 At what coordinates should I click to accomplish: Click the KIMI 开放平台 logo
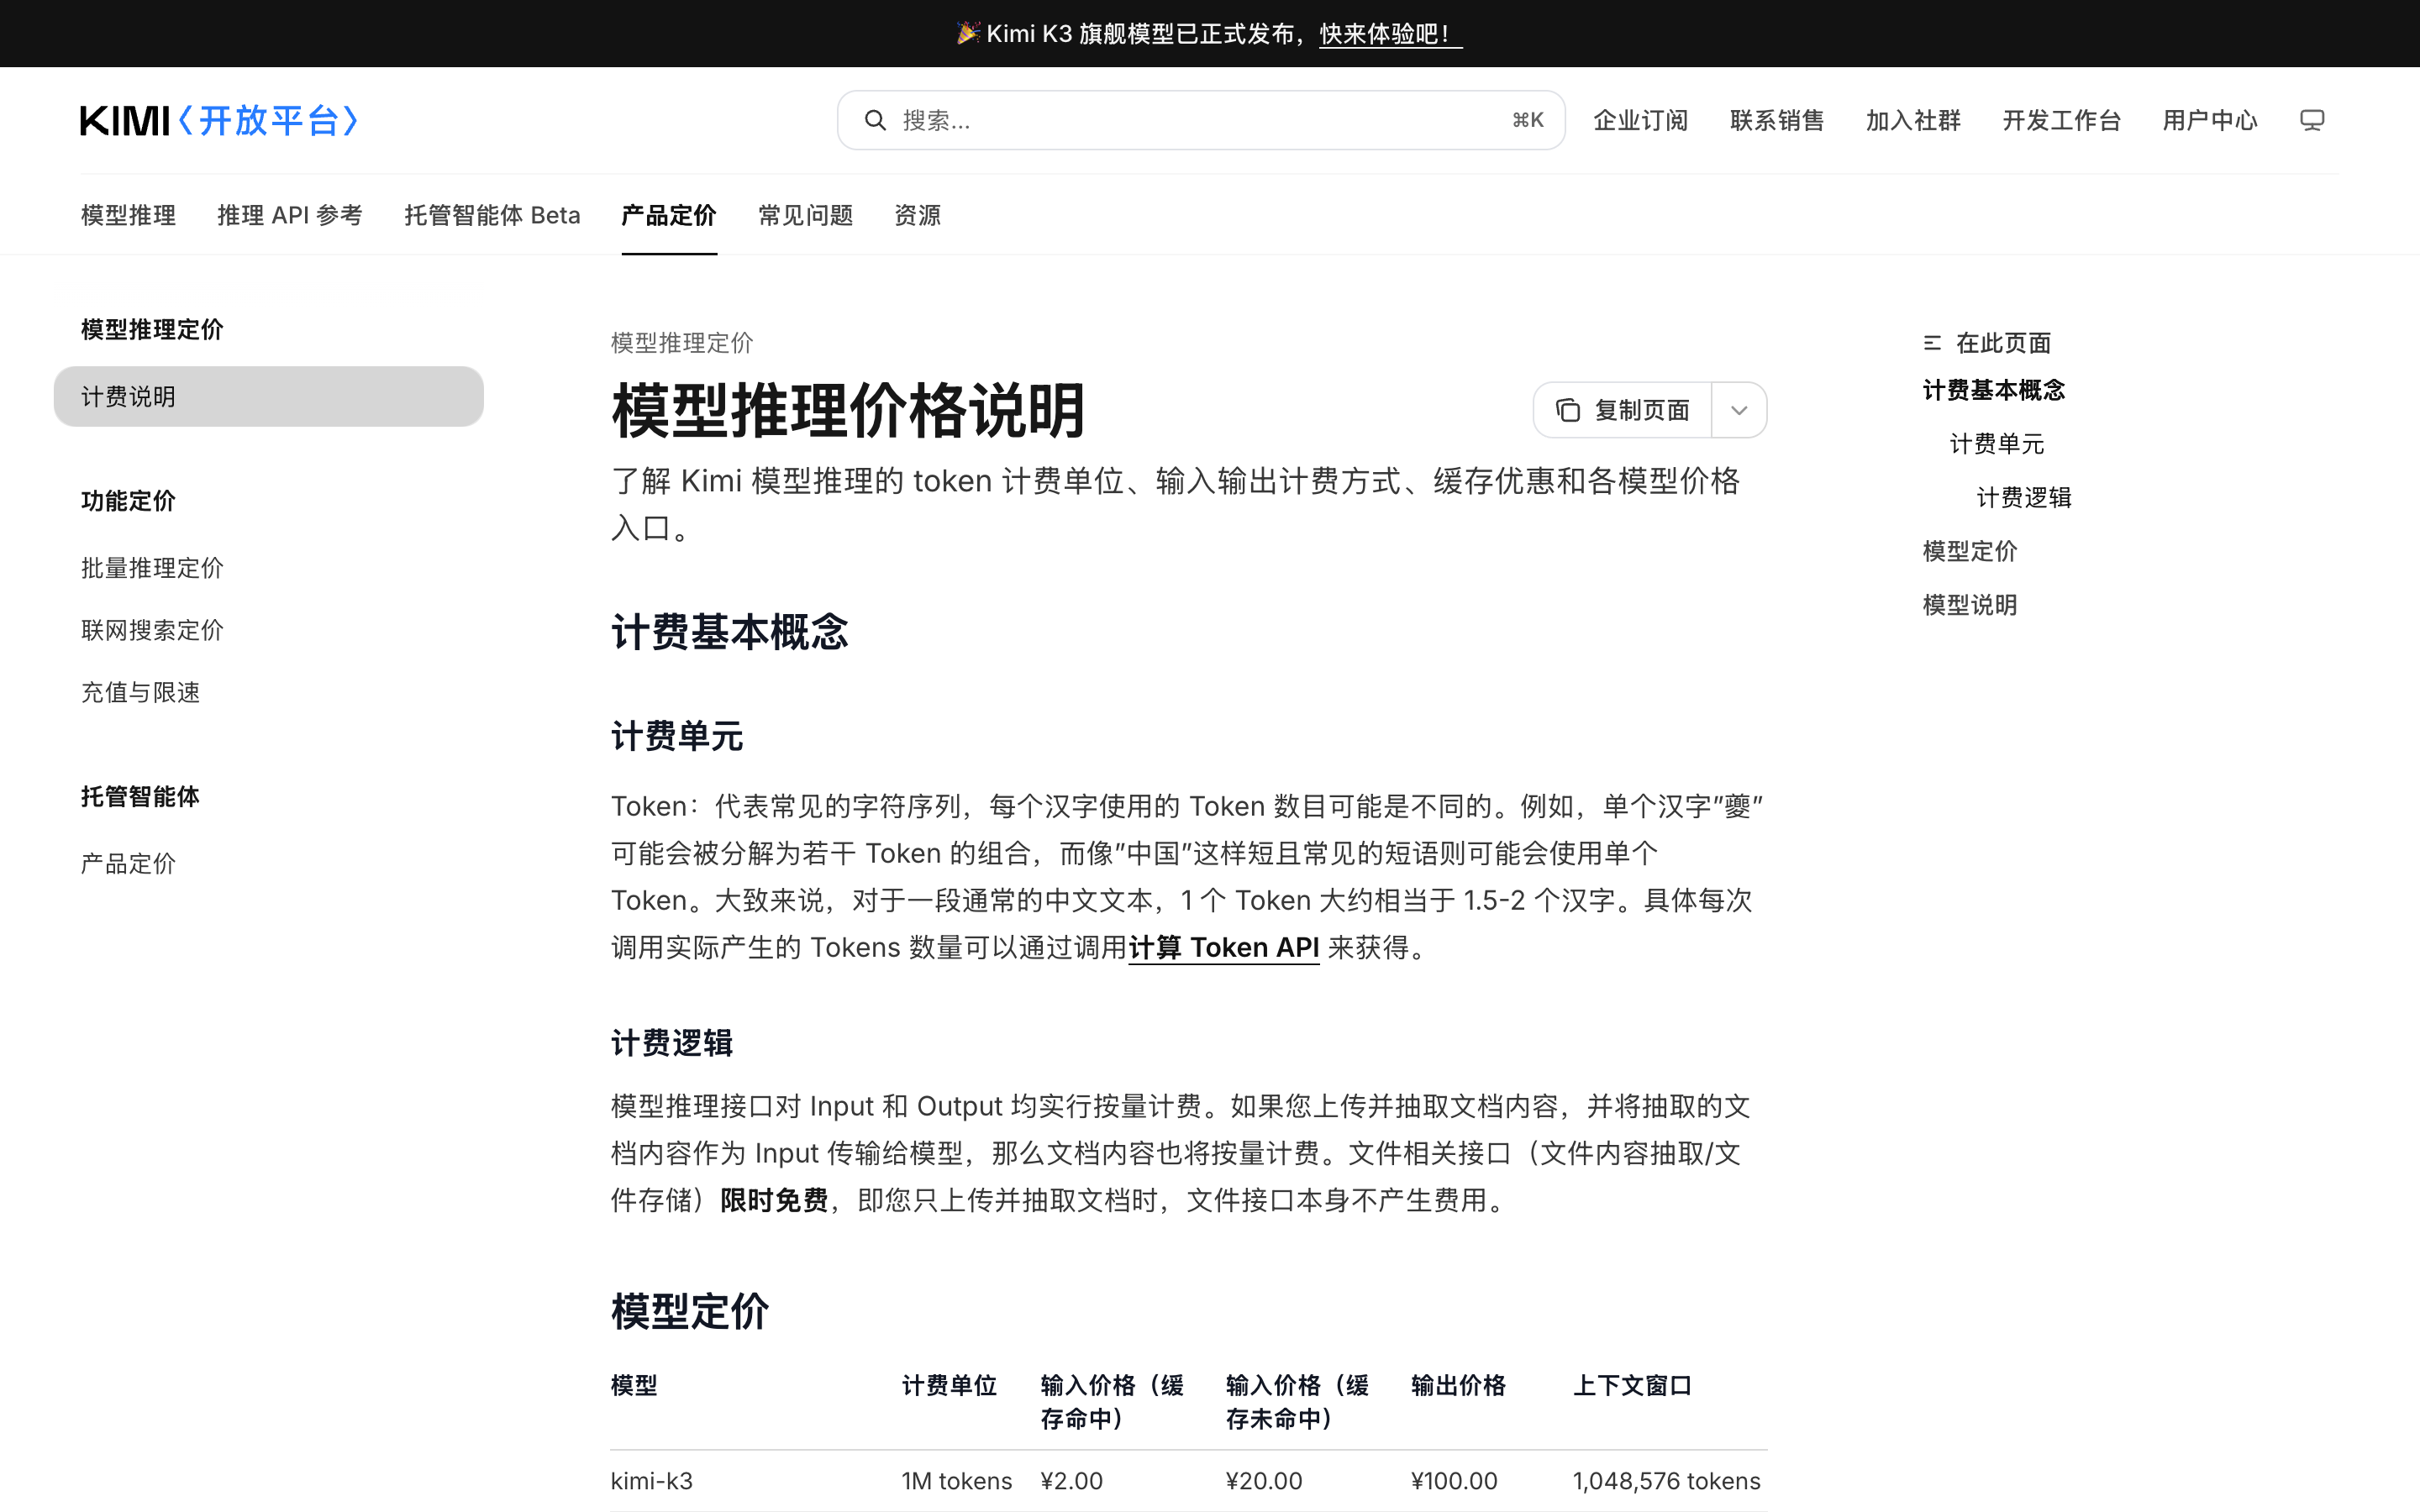219,120
